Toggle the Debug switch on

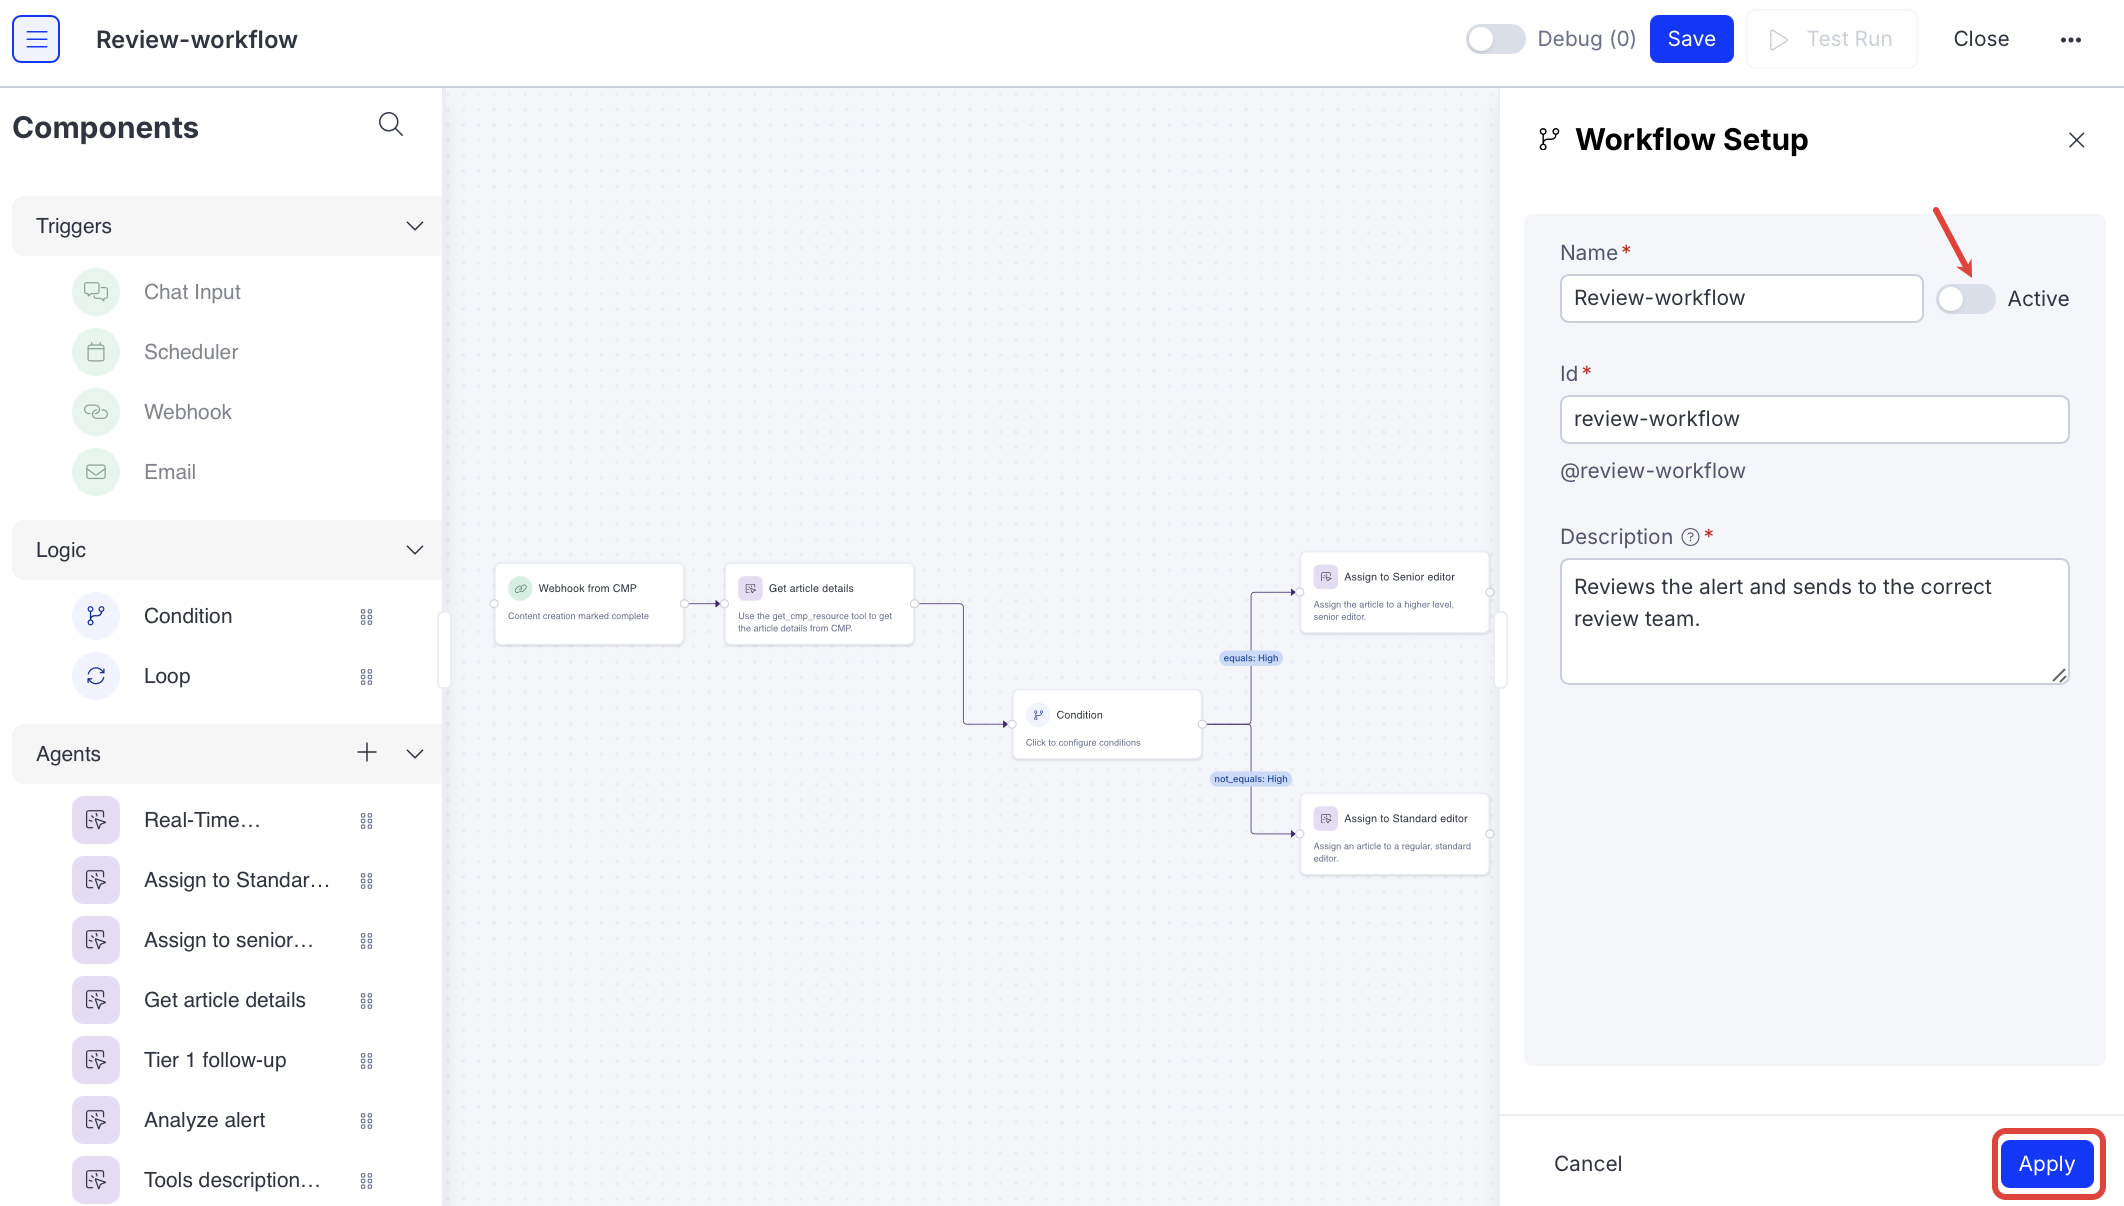point(1494,39)
